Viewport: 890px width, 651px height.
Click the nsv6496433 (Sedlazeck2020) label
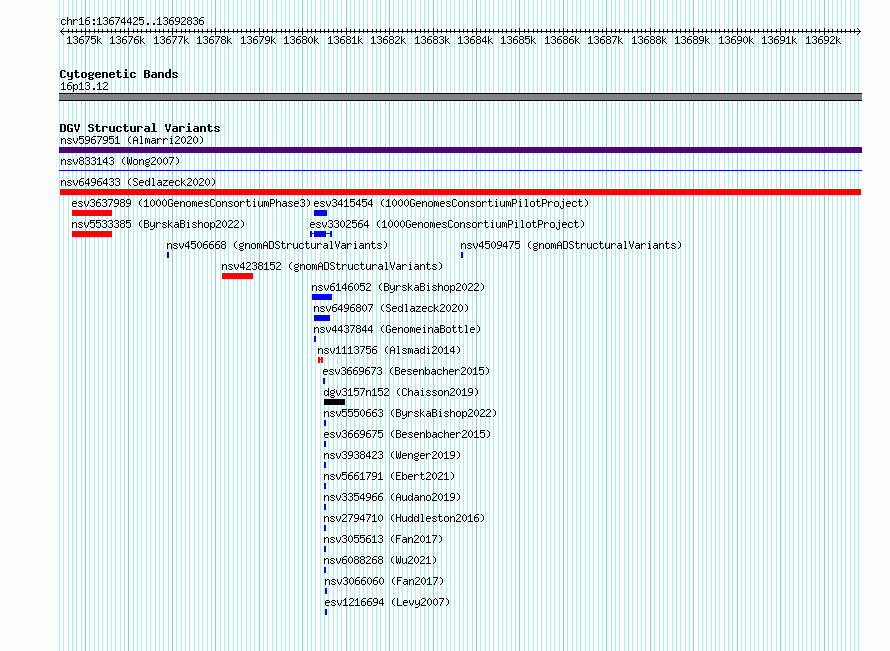[x=138, y=182]
